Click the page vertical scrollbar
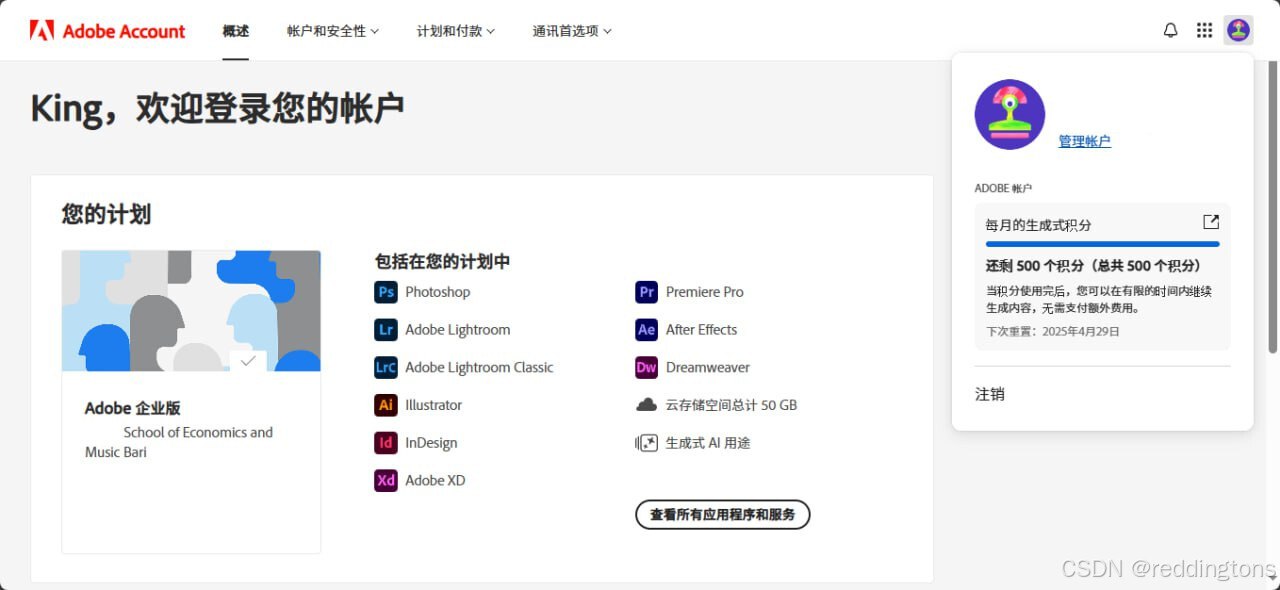 (x=1273, y=205)
